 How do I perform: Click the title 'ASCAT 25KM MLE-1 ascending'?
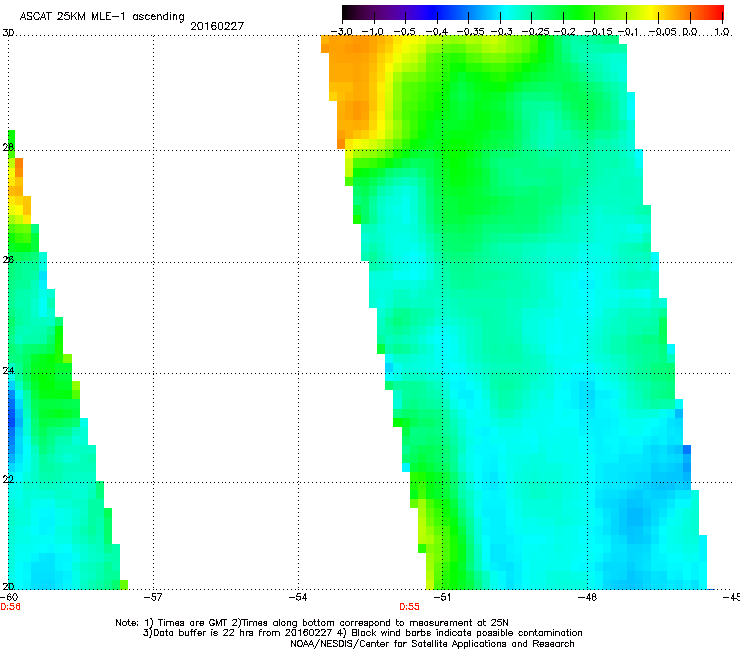[x=102, y=17]
